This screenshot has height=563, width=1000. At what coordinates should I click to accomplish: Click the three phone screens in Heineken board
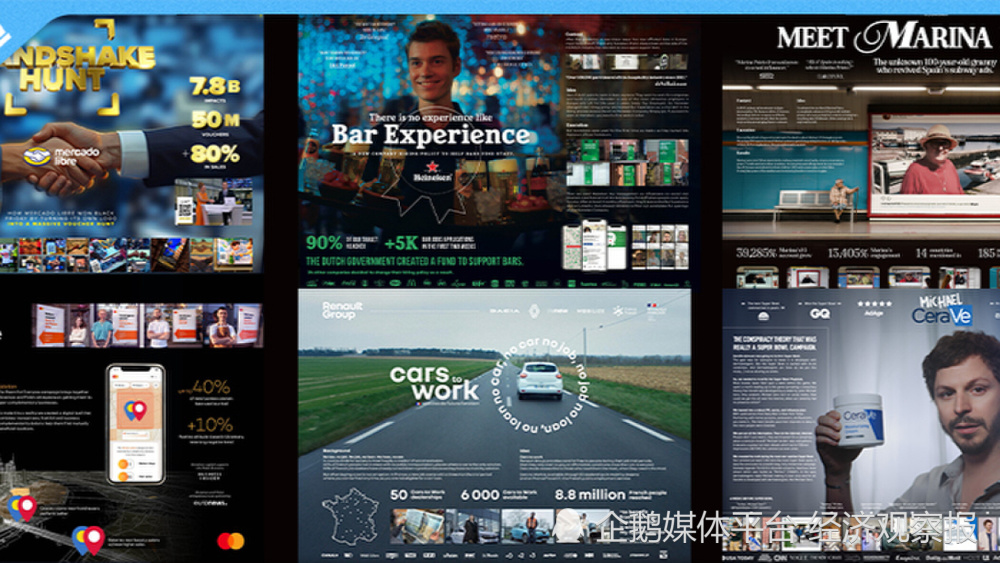(x=594, y=245)
